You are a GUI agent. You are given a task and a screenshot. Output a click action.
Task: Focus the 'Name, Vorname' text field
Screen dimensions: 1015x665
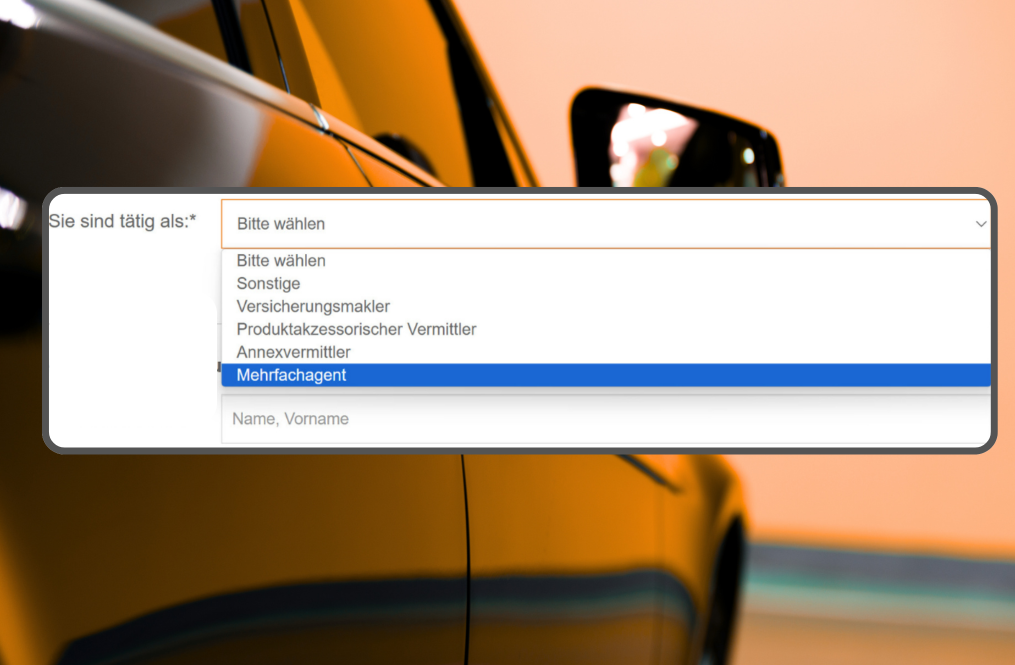(600, 419)
